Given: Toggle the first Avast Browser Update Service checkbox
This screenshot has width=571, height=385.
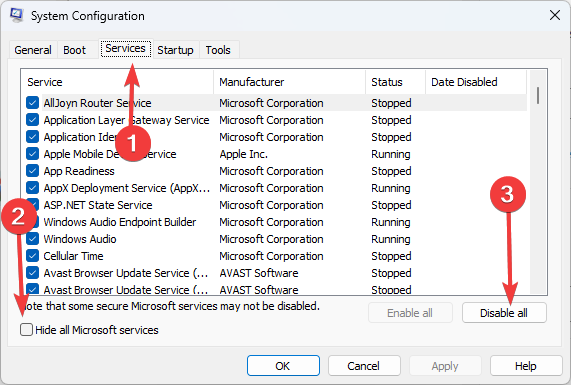Looking at the screenshot, I should coord(32,273).
